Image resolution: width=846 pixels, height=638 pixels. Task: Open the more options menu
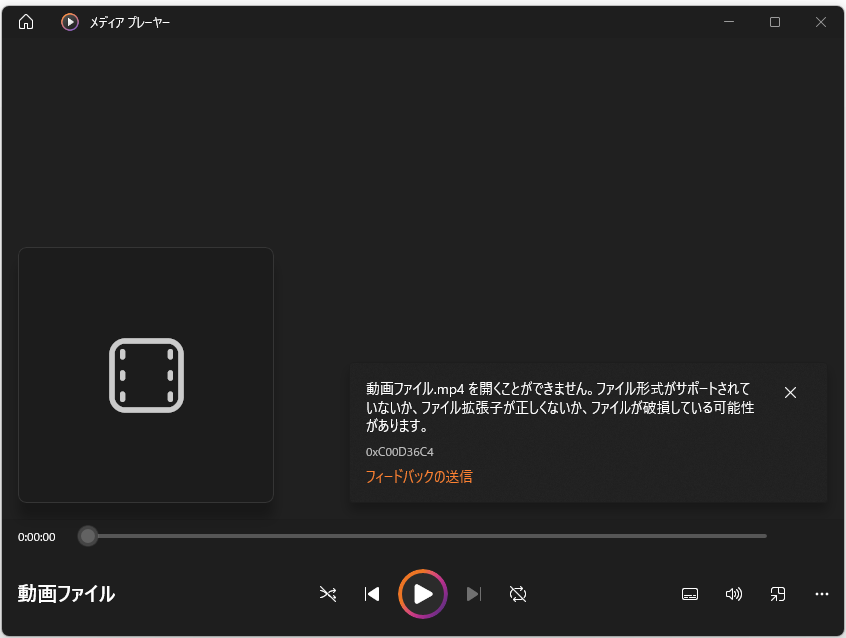822,594
